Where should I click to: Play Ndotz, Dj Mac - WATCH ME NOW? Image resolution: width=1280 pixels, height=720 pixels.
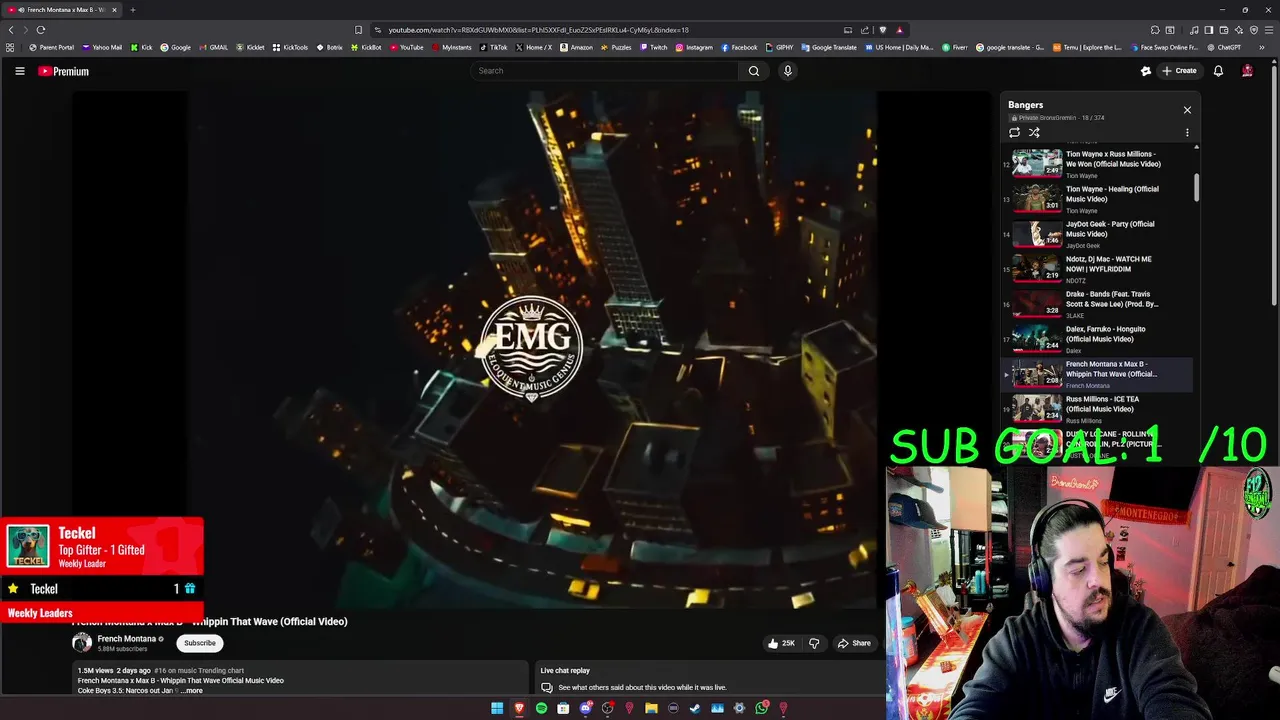pyautogui.click(x=1097, y=268)
